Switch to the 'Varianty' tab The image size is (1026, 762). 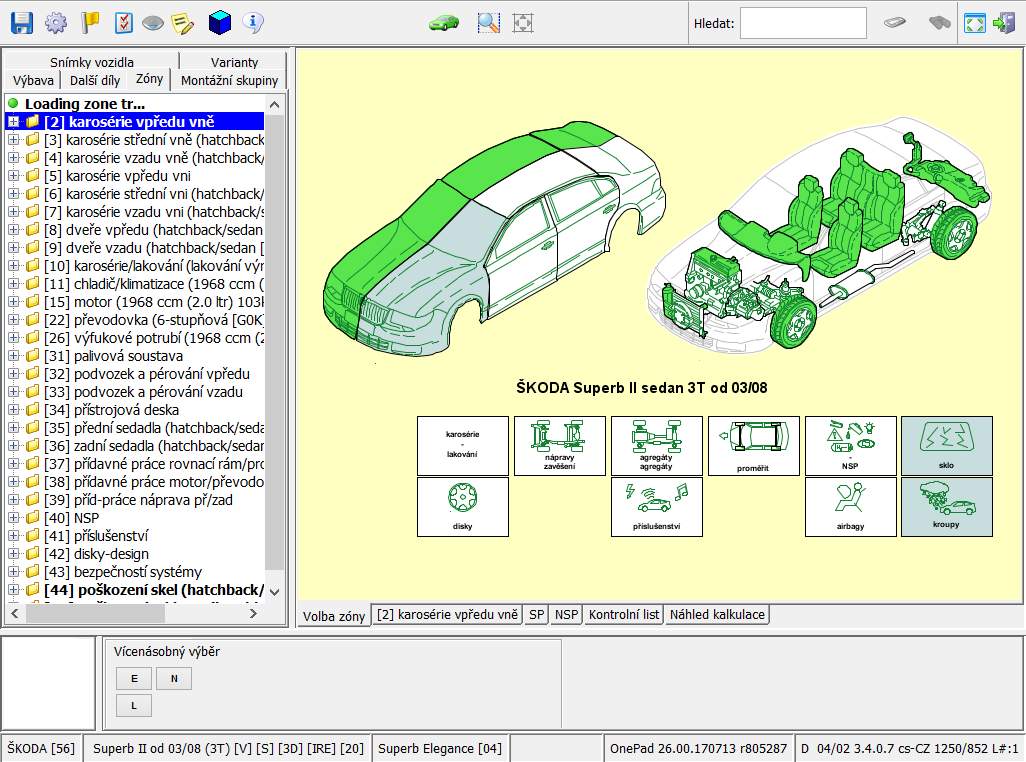(234, 61)
